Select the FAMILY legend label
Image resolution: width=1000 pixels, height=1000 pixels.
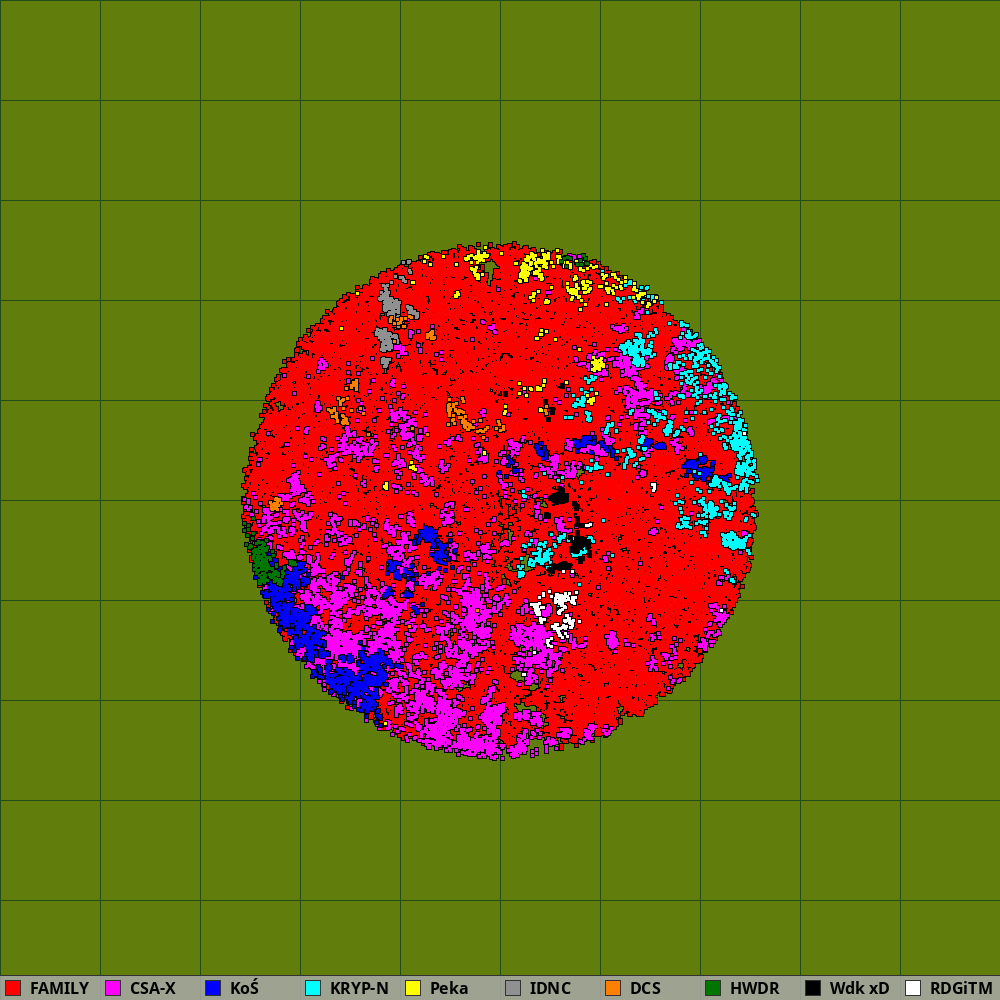point(59,989)
